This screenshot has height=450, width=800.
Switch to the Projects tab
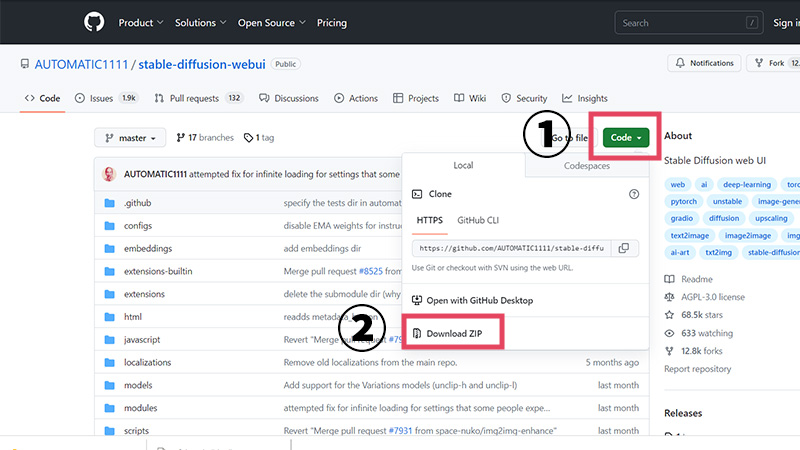[x=416, y=98]
